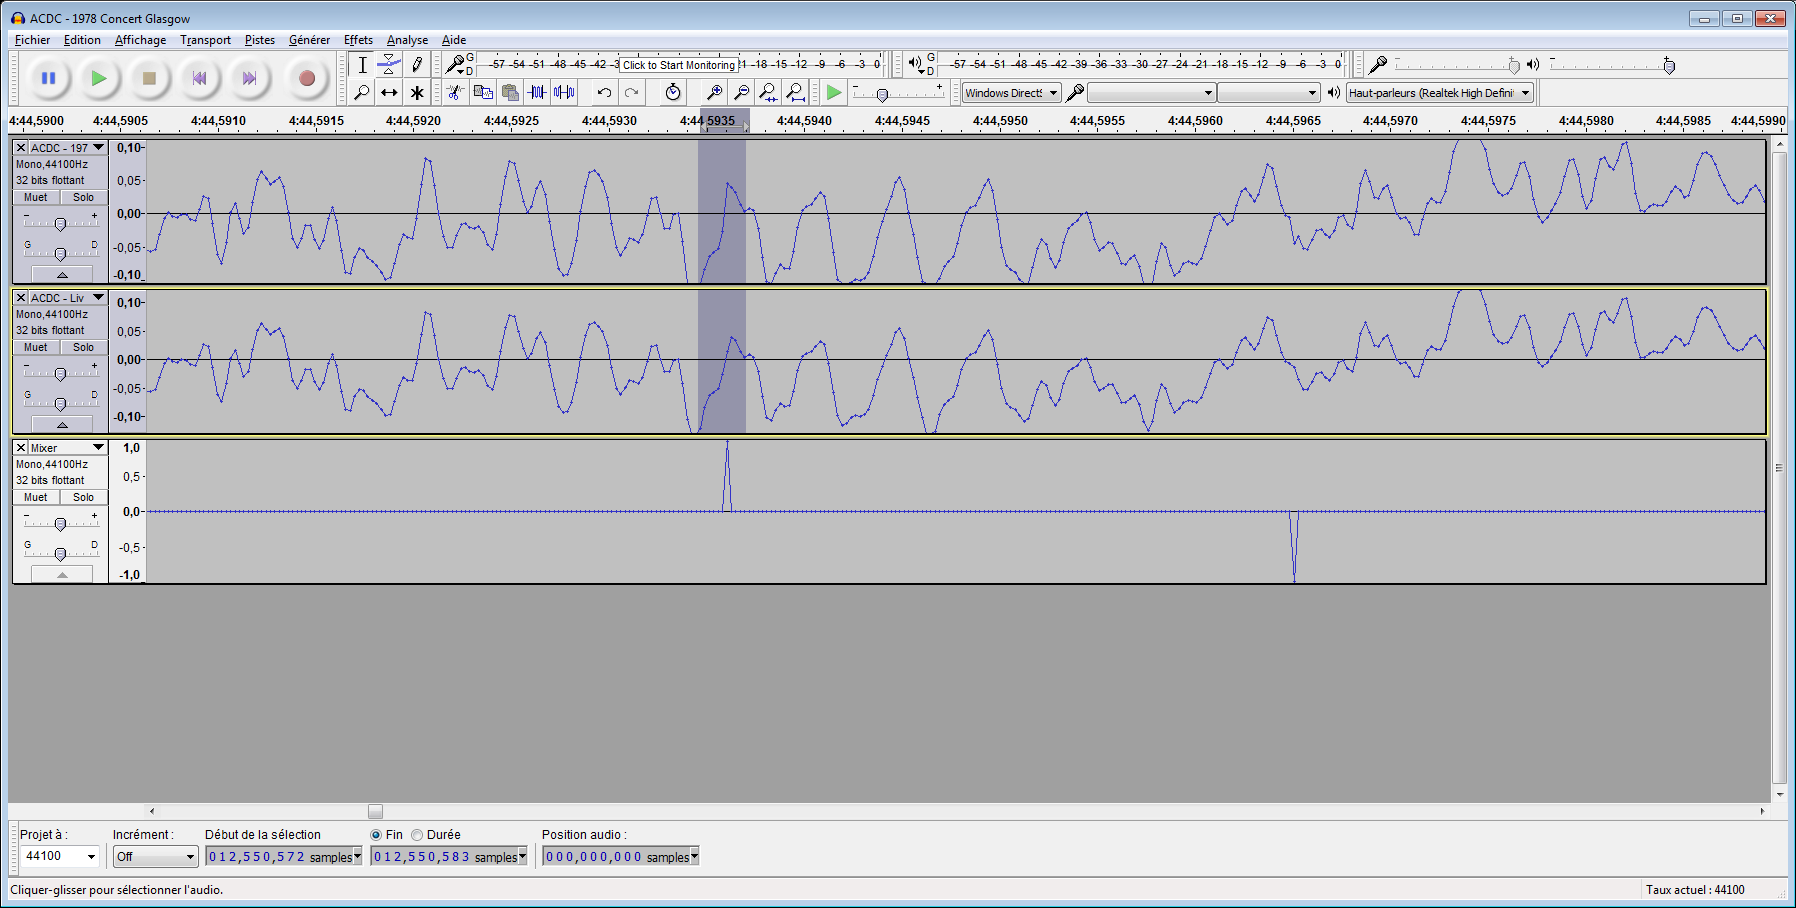The height and width of the screenshot is (908, 1796).
Task: Zoom out with the minus magnifier
Action: click(x=741, y=92)
